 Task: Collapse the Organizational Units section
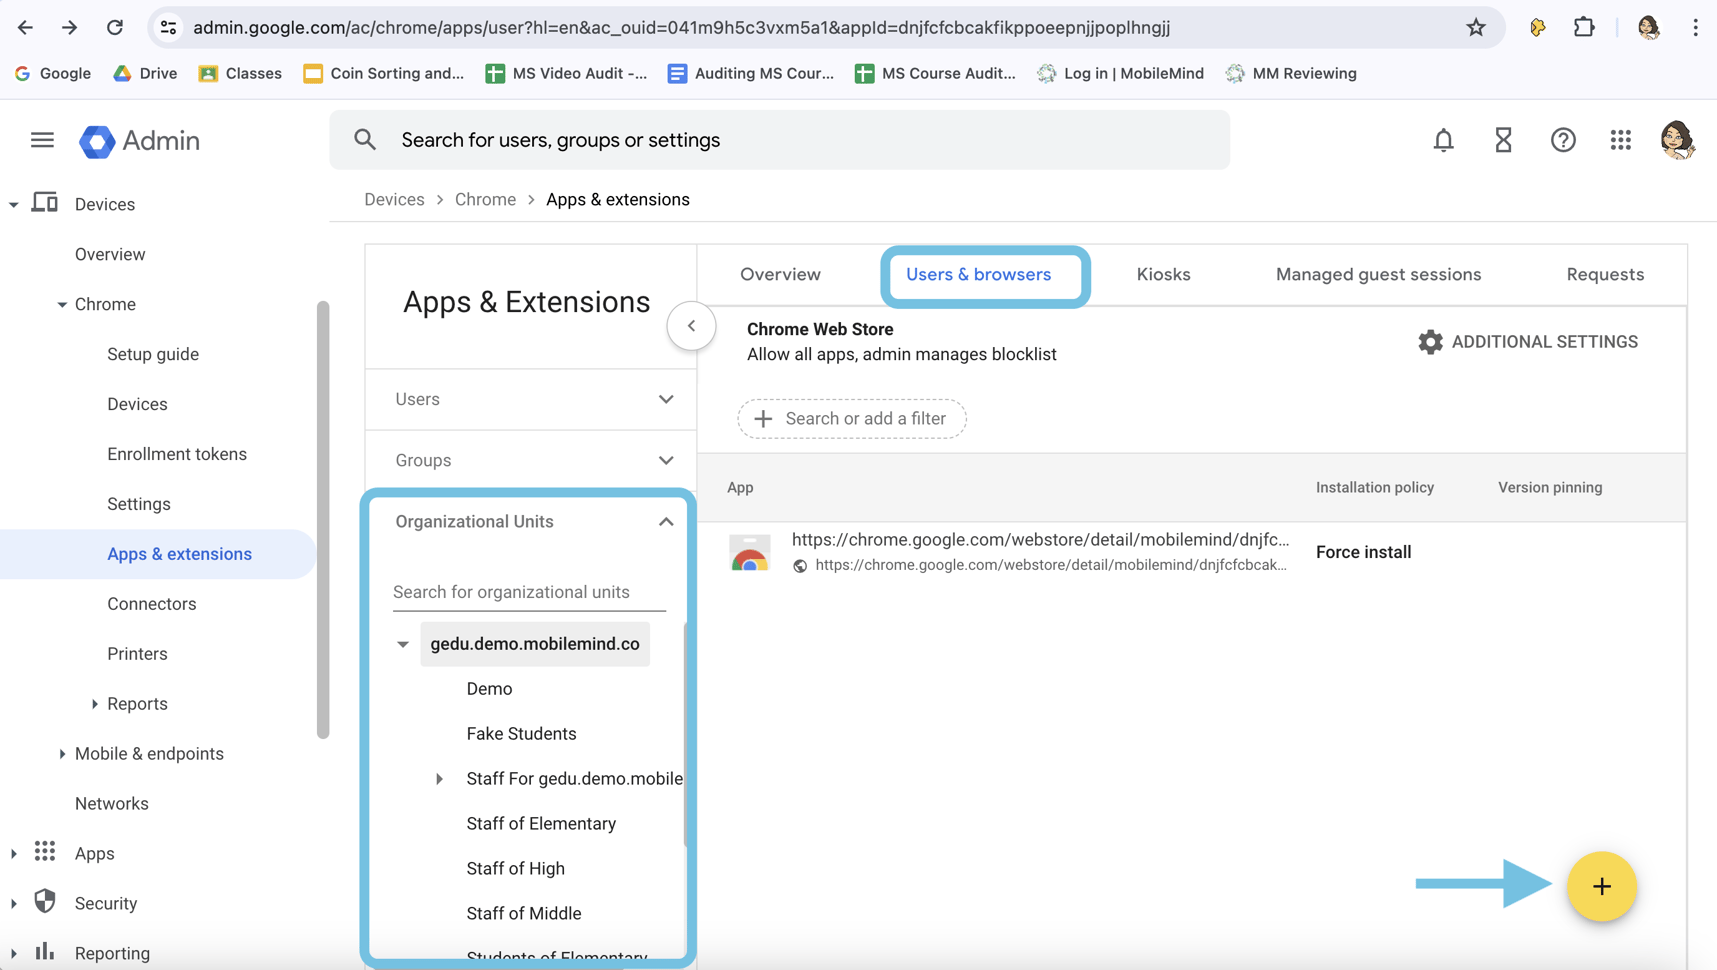[x=665, y=521]
